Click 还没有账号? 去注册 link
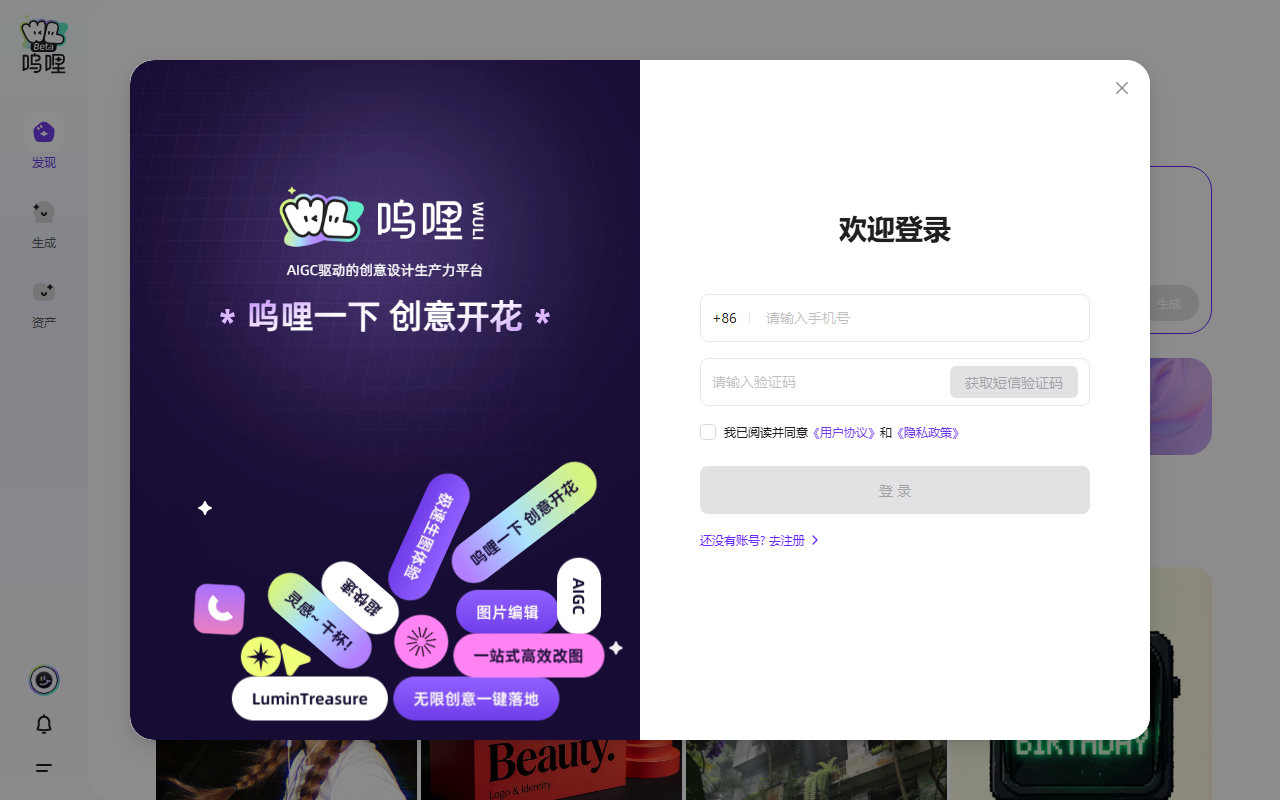This screenshot has width=1280, height=800. [759, 540]
